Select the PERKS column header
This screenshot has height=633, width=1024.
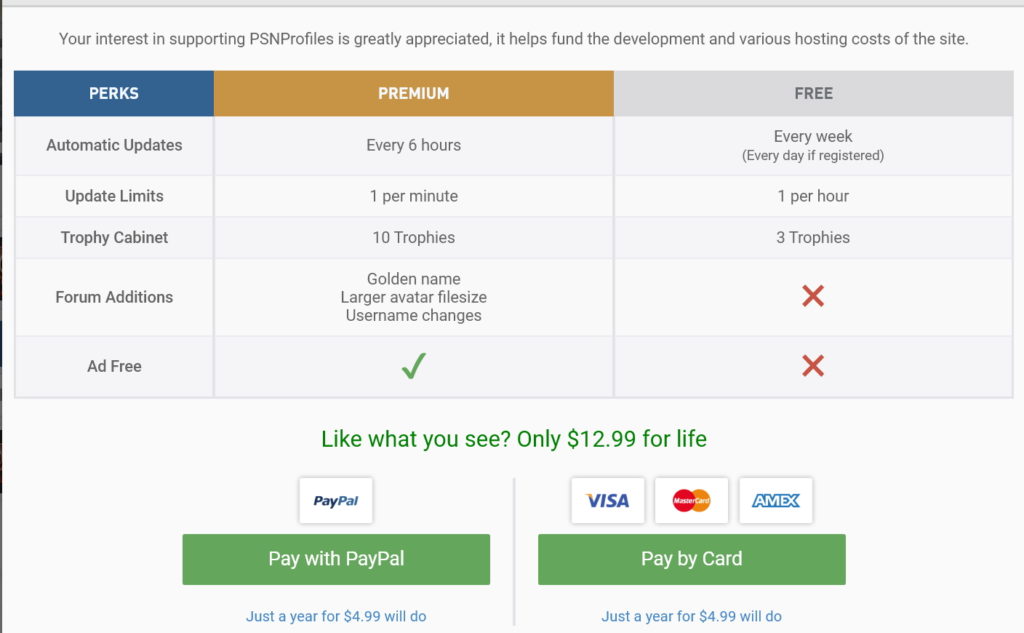[114, 93]
